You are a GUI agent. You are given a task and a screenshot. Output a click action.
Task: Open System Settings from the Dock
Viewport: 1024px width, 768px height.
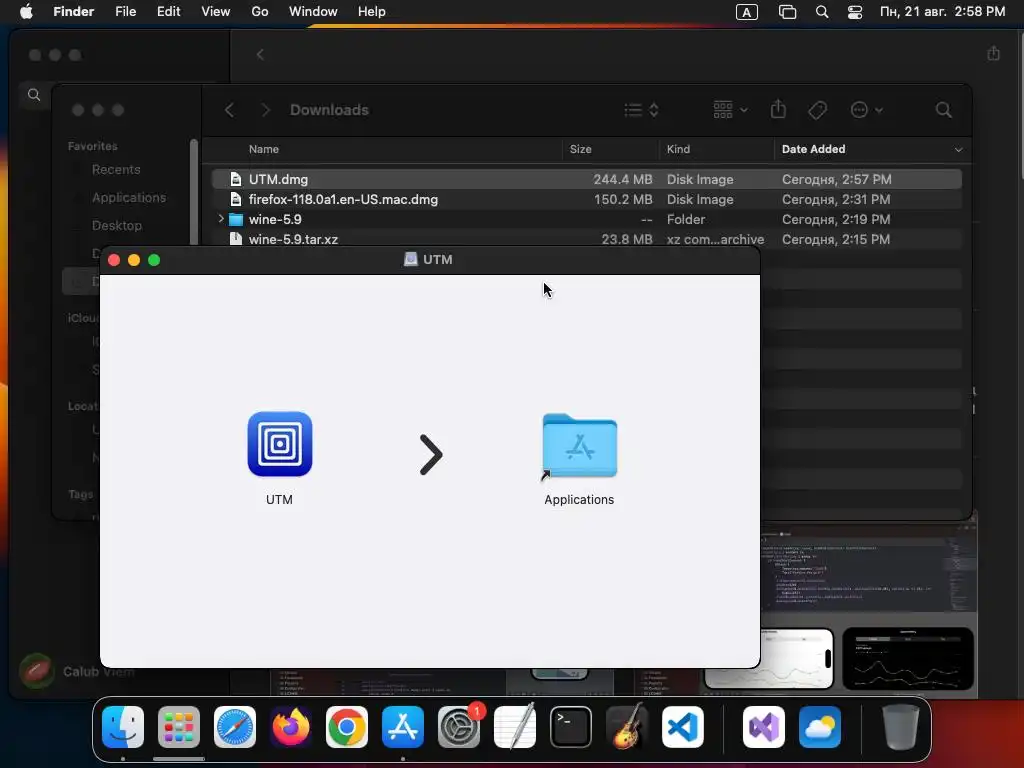[x=459, y=727]
